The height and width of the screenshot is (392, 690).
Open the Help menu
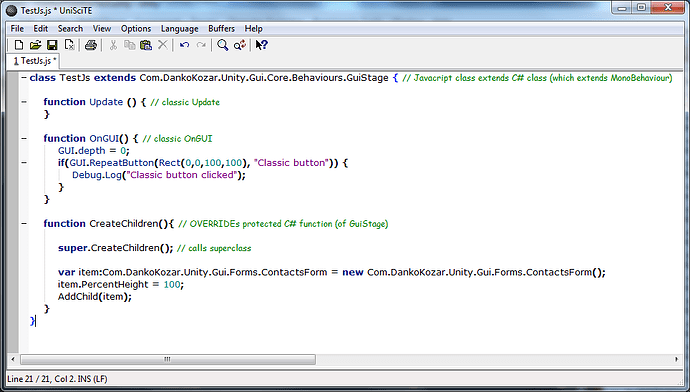253,29
